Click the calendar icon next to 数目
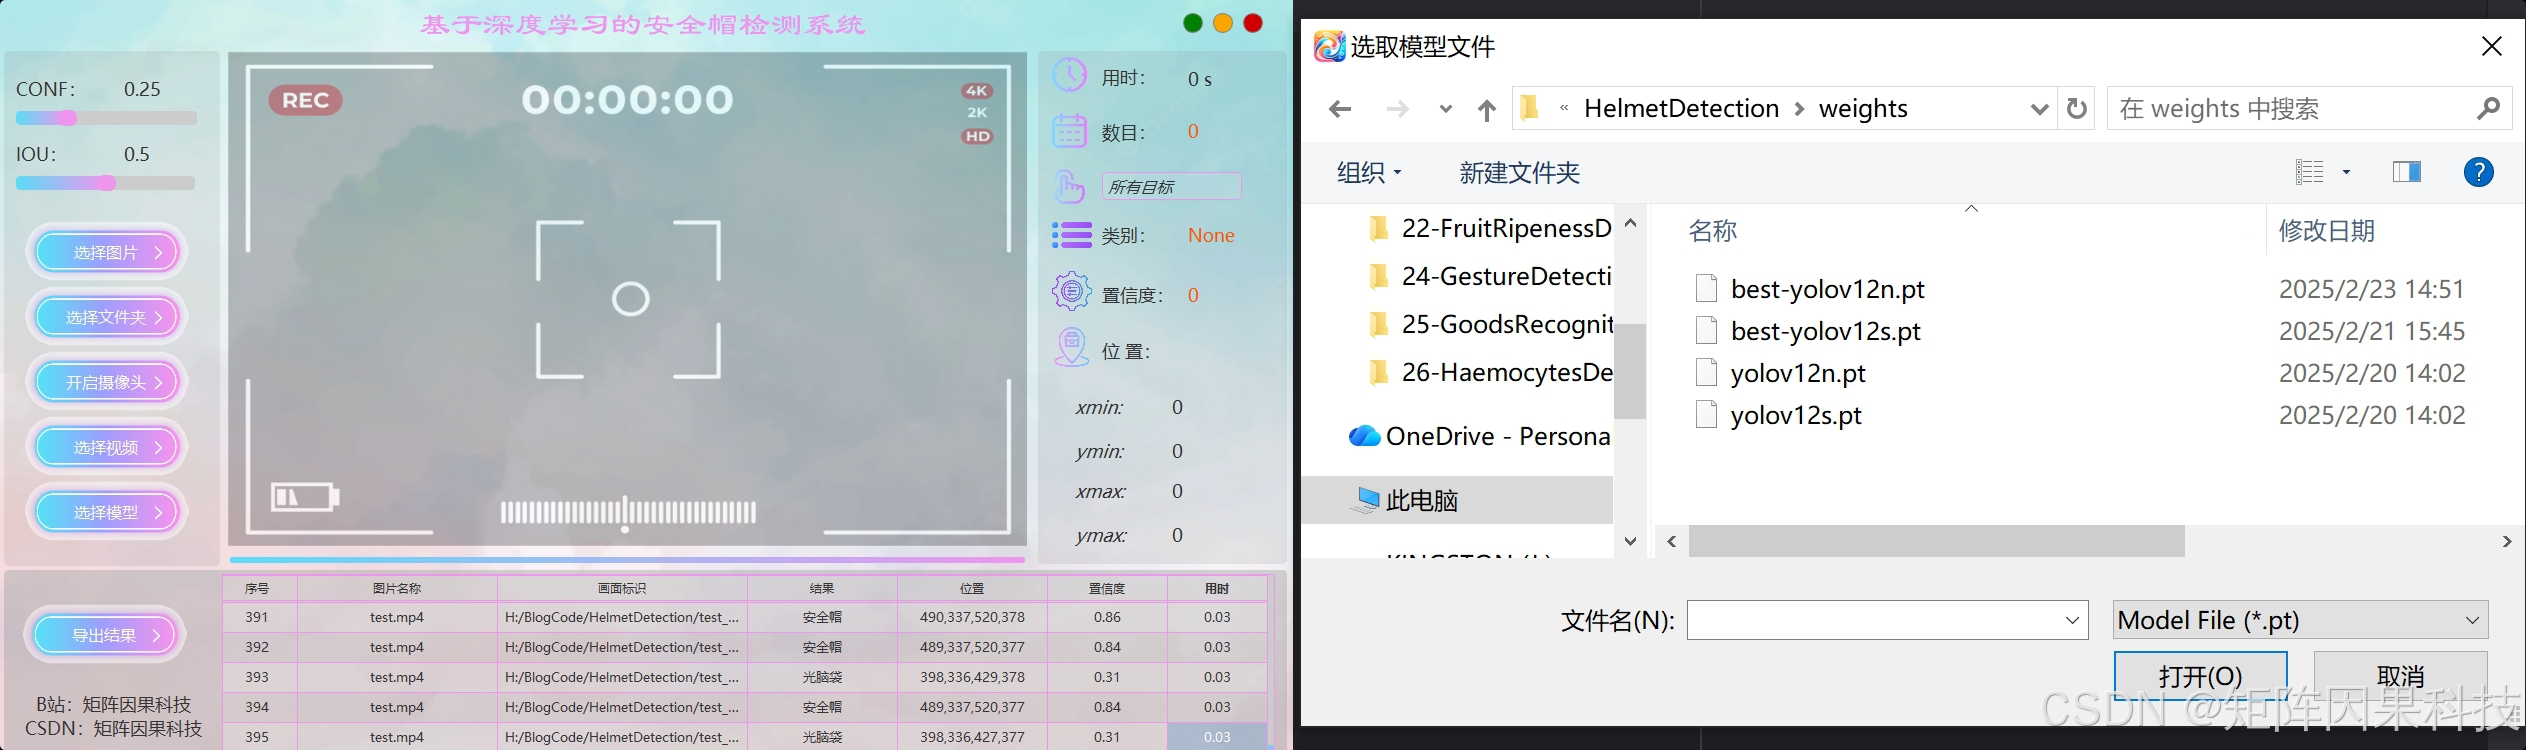 coord(1070,131)
